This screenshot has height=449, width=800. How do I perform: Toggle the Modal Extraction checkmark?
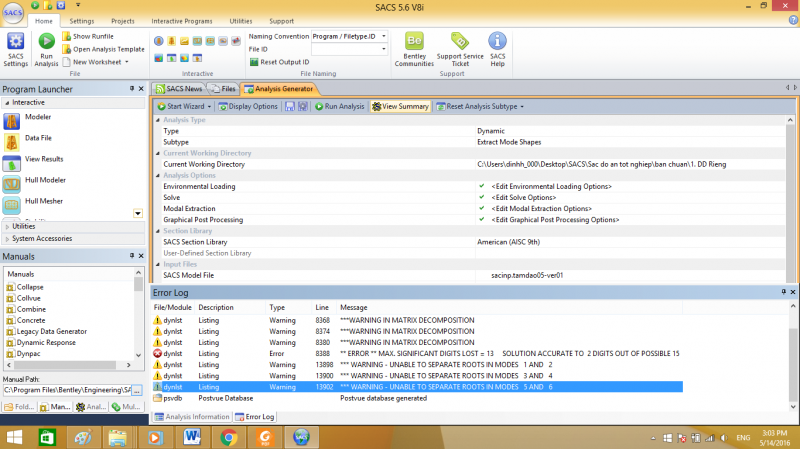[482, 208]
